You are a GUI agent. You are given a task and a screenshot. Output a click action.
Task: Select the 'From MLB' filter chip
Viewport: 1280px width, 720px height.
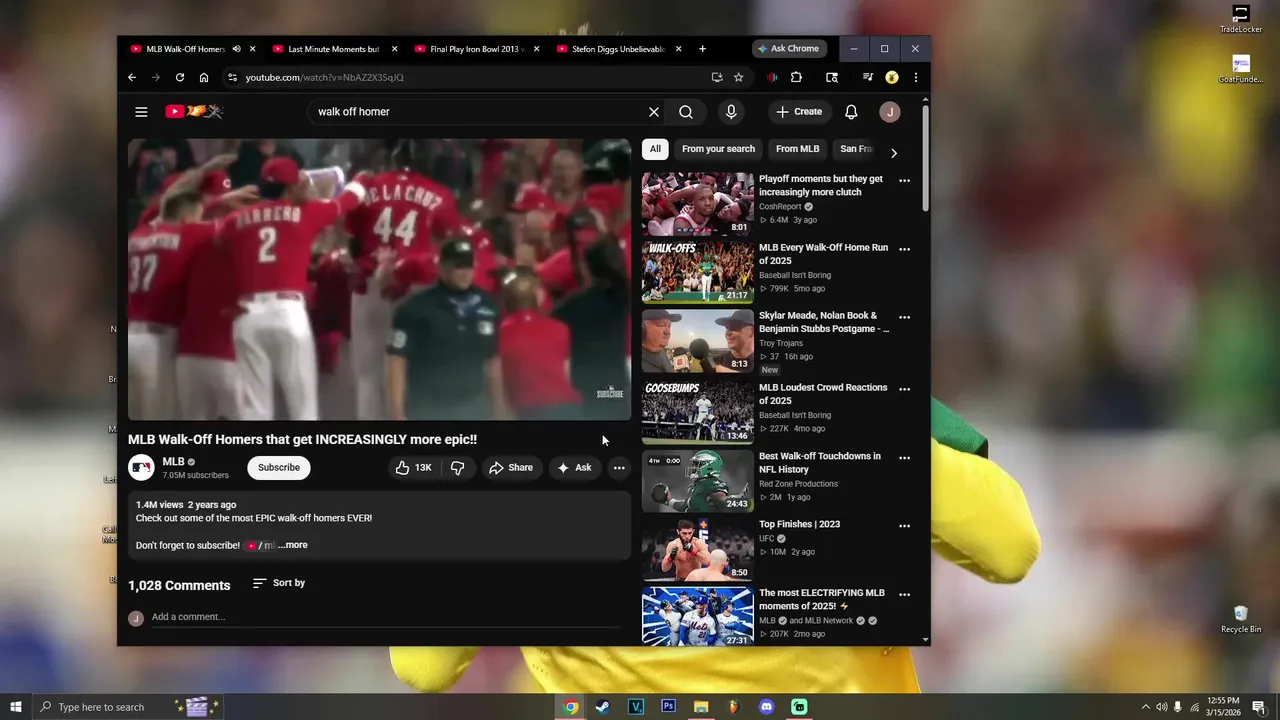point(798,149)
